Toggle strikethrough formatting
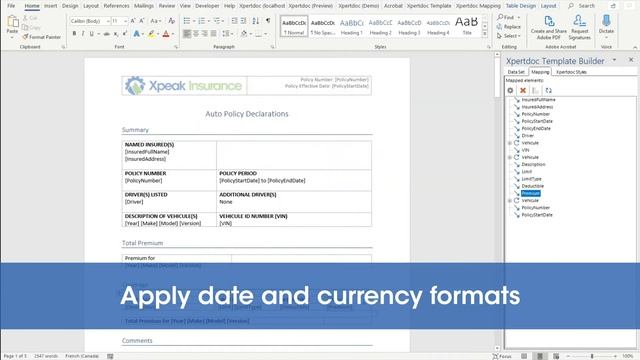This screenshot has height=360, width=640. [107, 34]
